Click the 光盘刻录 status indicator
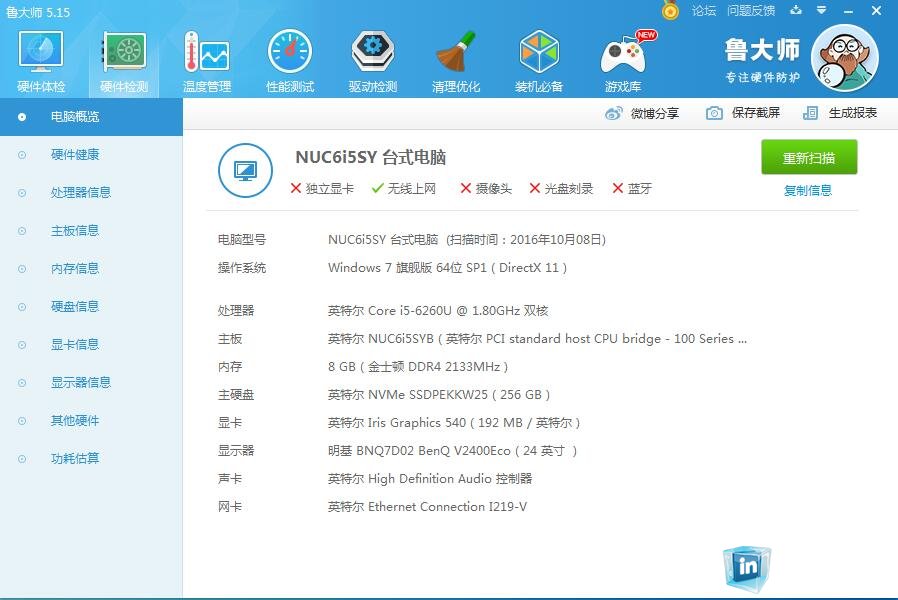 coord(561,188)
